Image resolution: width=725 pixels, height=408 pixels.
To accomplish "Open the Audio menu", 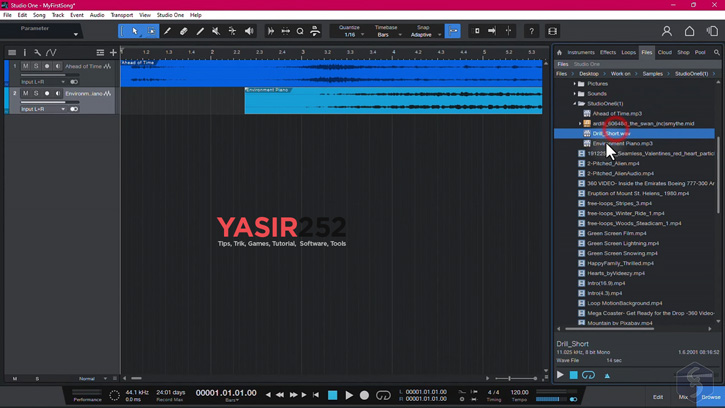I will 97,15.
